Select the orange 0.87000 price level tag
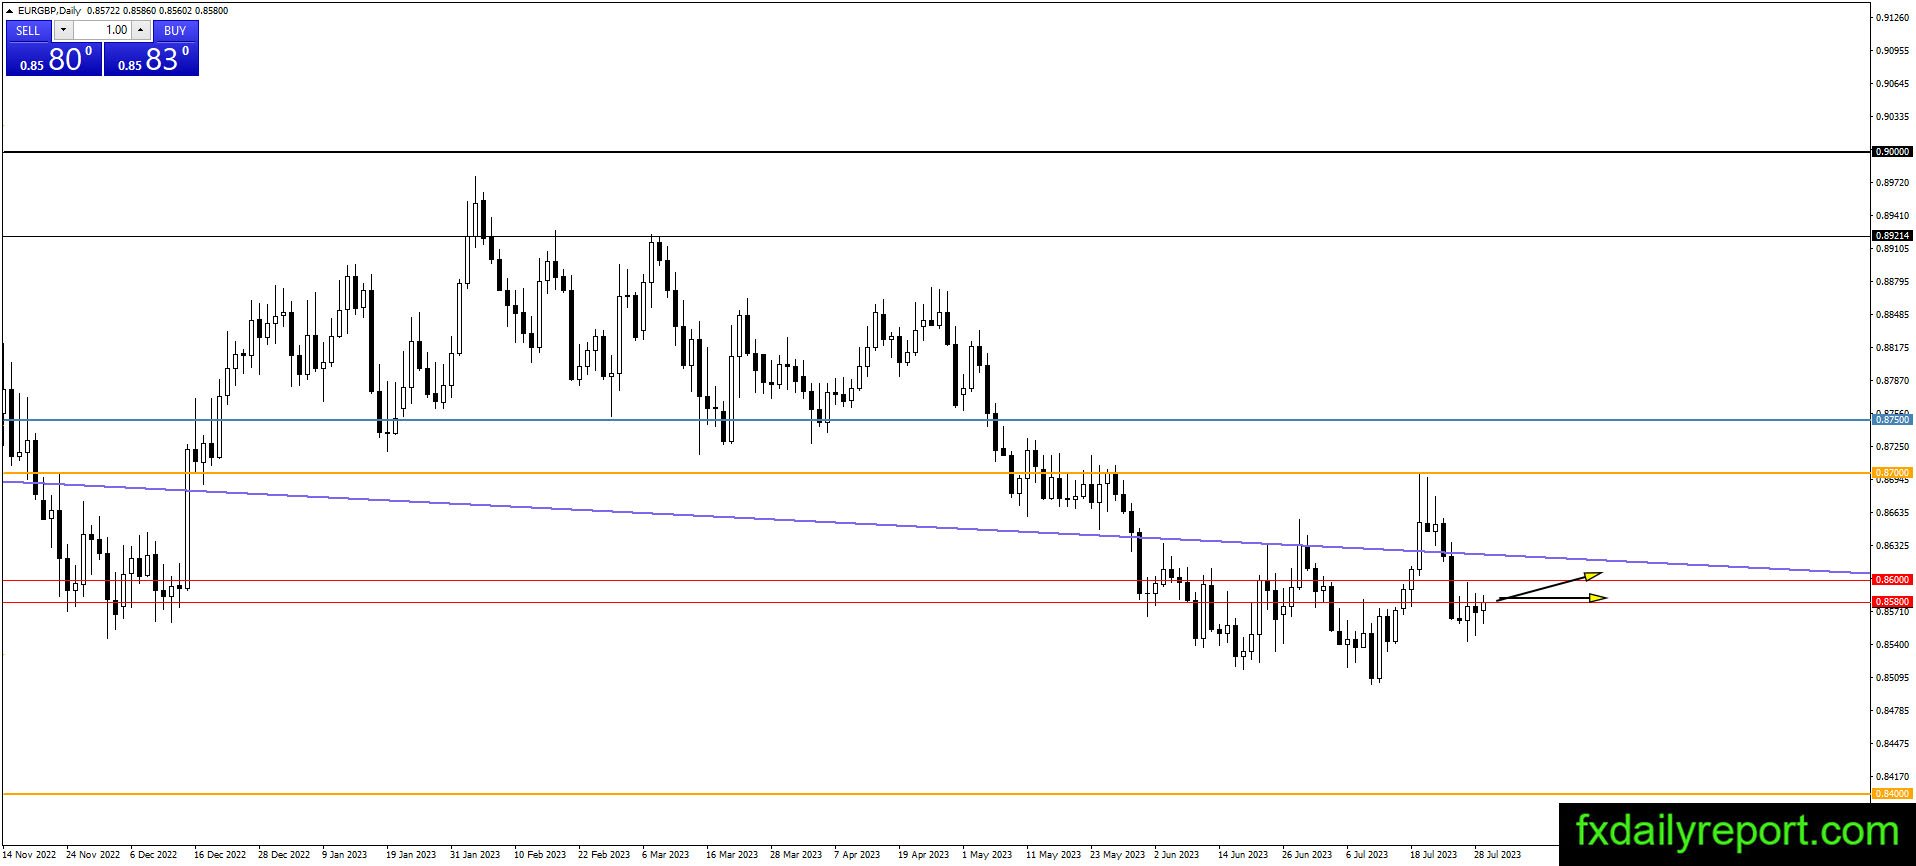The image size is (1916, 866). point(1891,473)
